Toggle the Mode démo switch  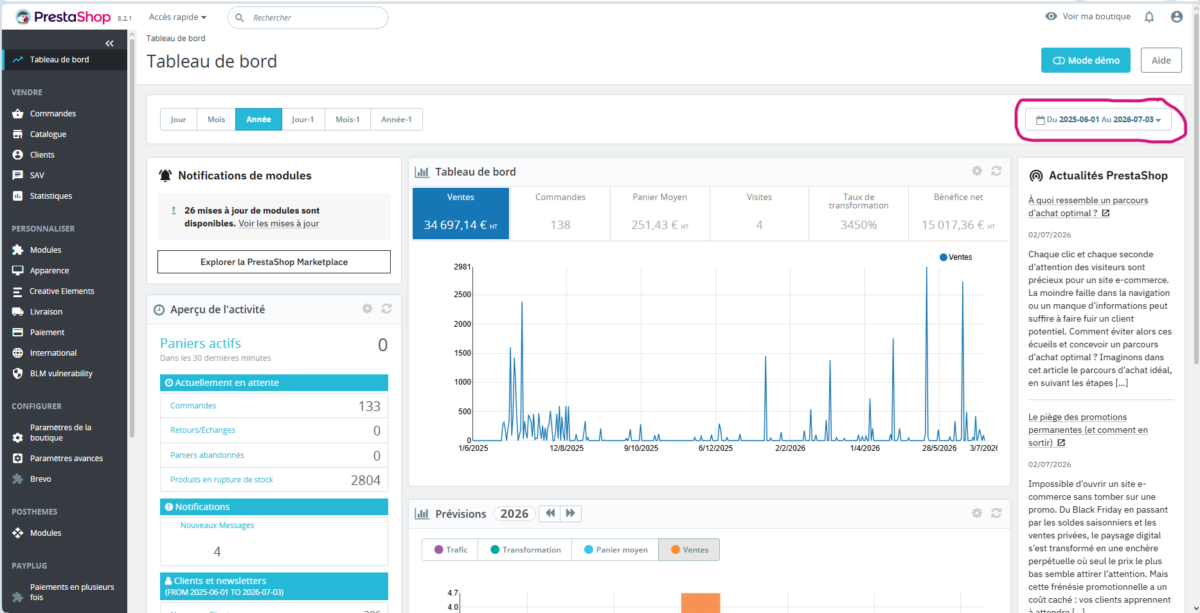pos(1086,60)
